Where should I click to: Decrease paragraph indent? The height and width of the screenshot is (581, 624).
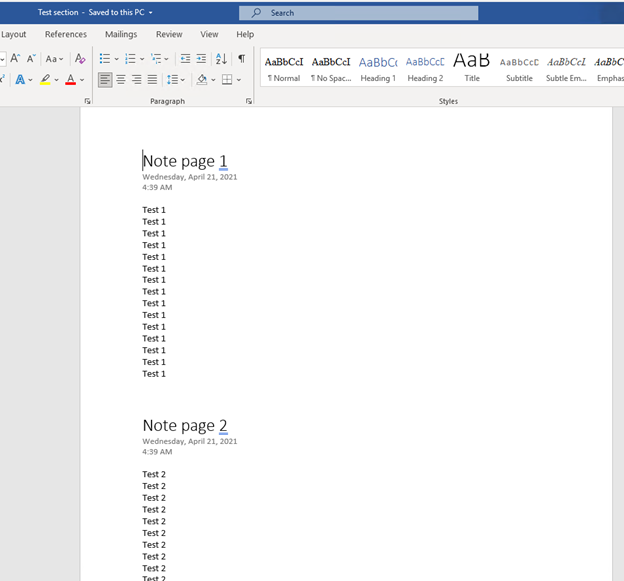(185, 59)
